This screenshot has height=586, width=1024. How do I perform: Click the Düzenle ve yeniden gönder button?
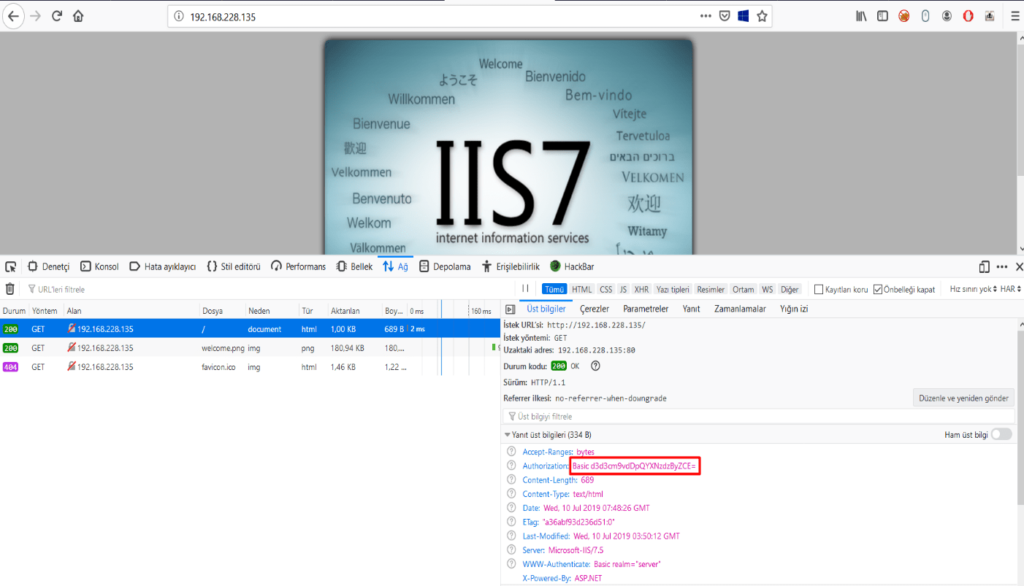click(x=963, y=398)
